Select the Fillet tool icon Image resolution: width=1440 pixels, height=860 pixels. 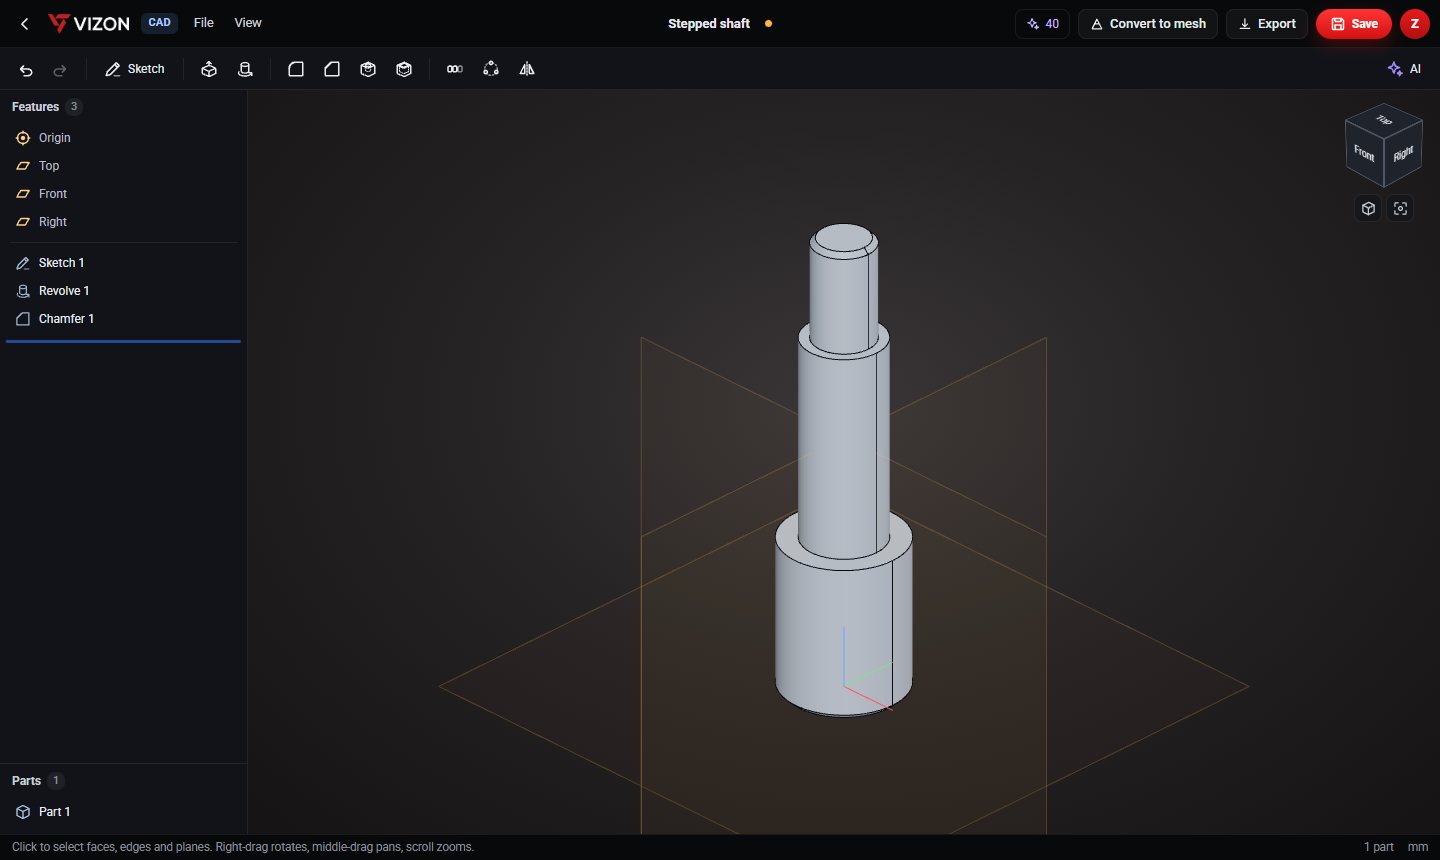(x=296, y=69)
